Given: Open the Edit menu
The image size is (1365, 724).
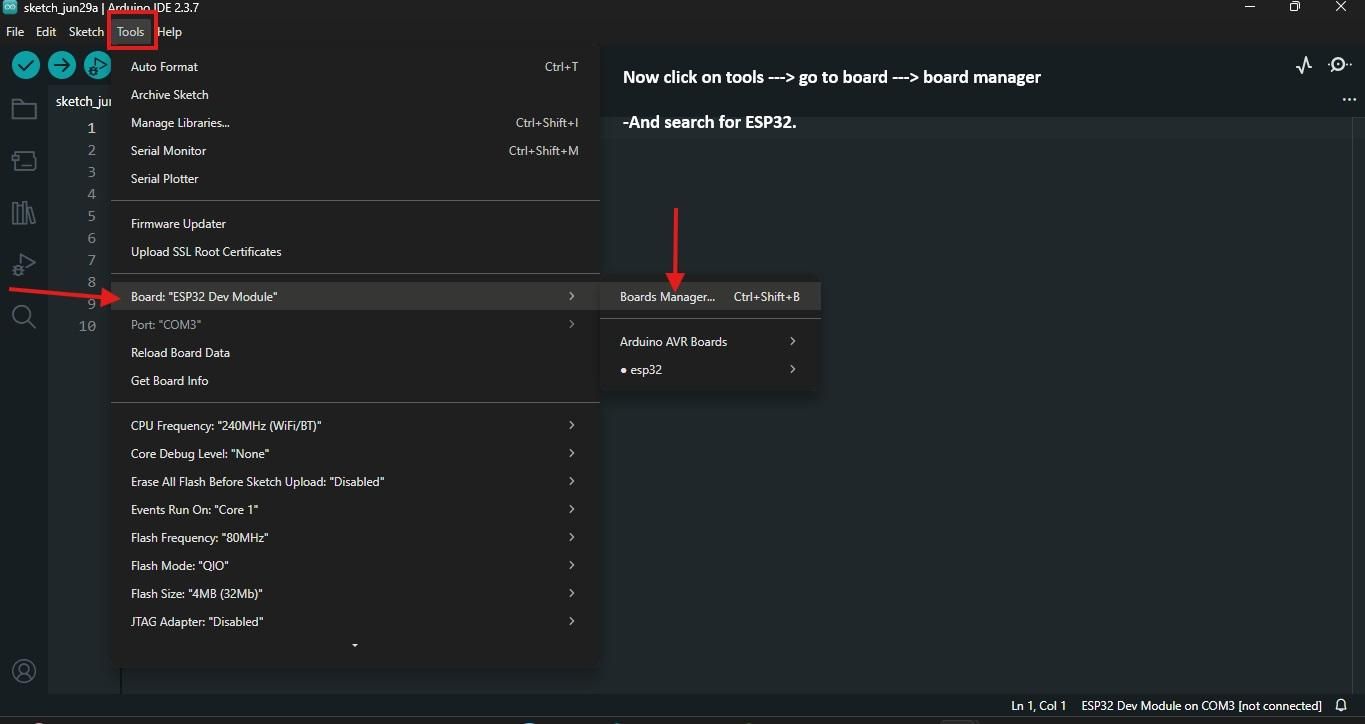Looking at the screenshot, I should click(46, 32).
